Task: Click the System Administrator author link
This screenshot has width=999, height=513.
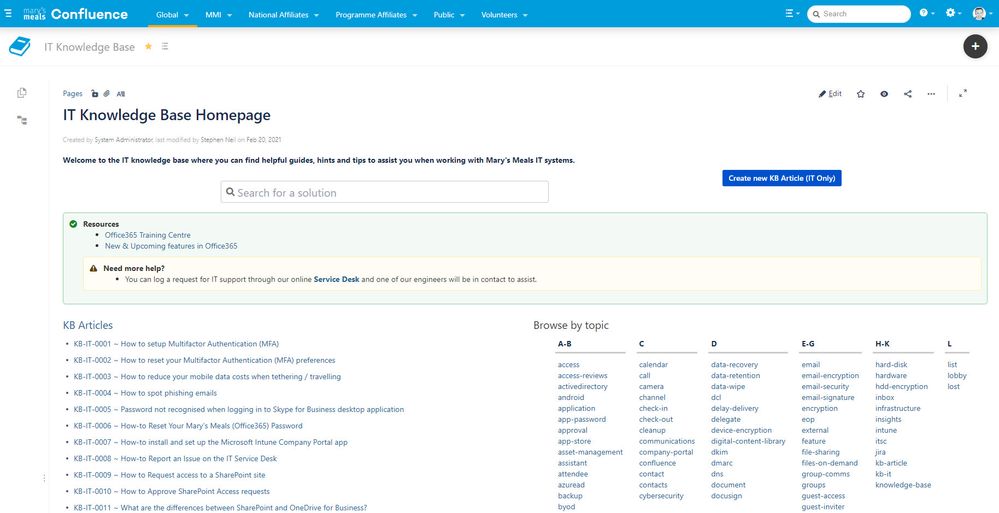Action: coord(124,140)
